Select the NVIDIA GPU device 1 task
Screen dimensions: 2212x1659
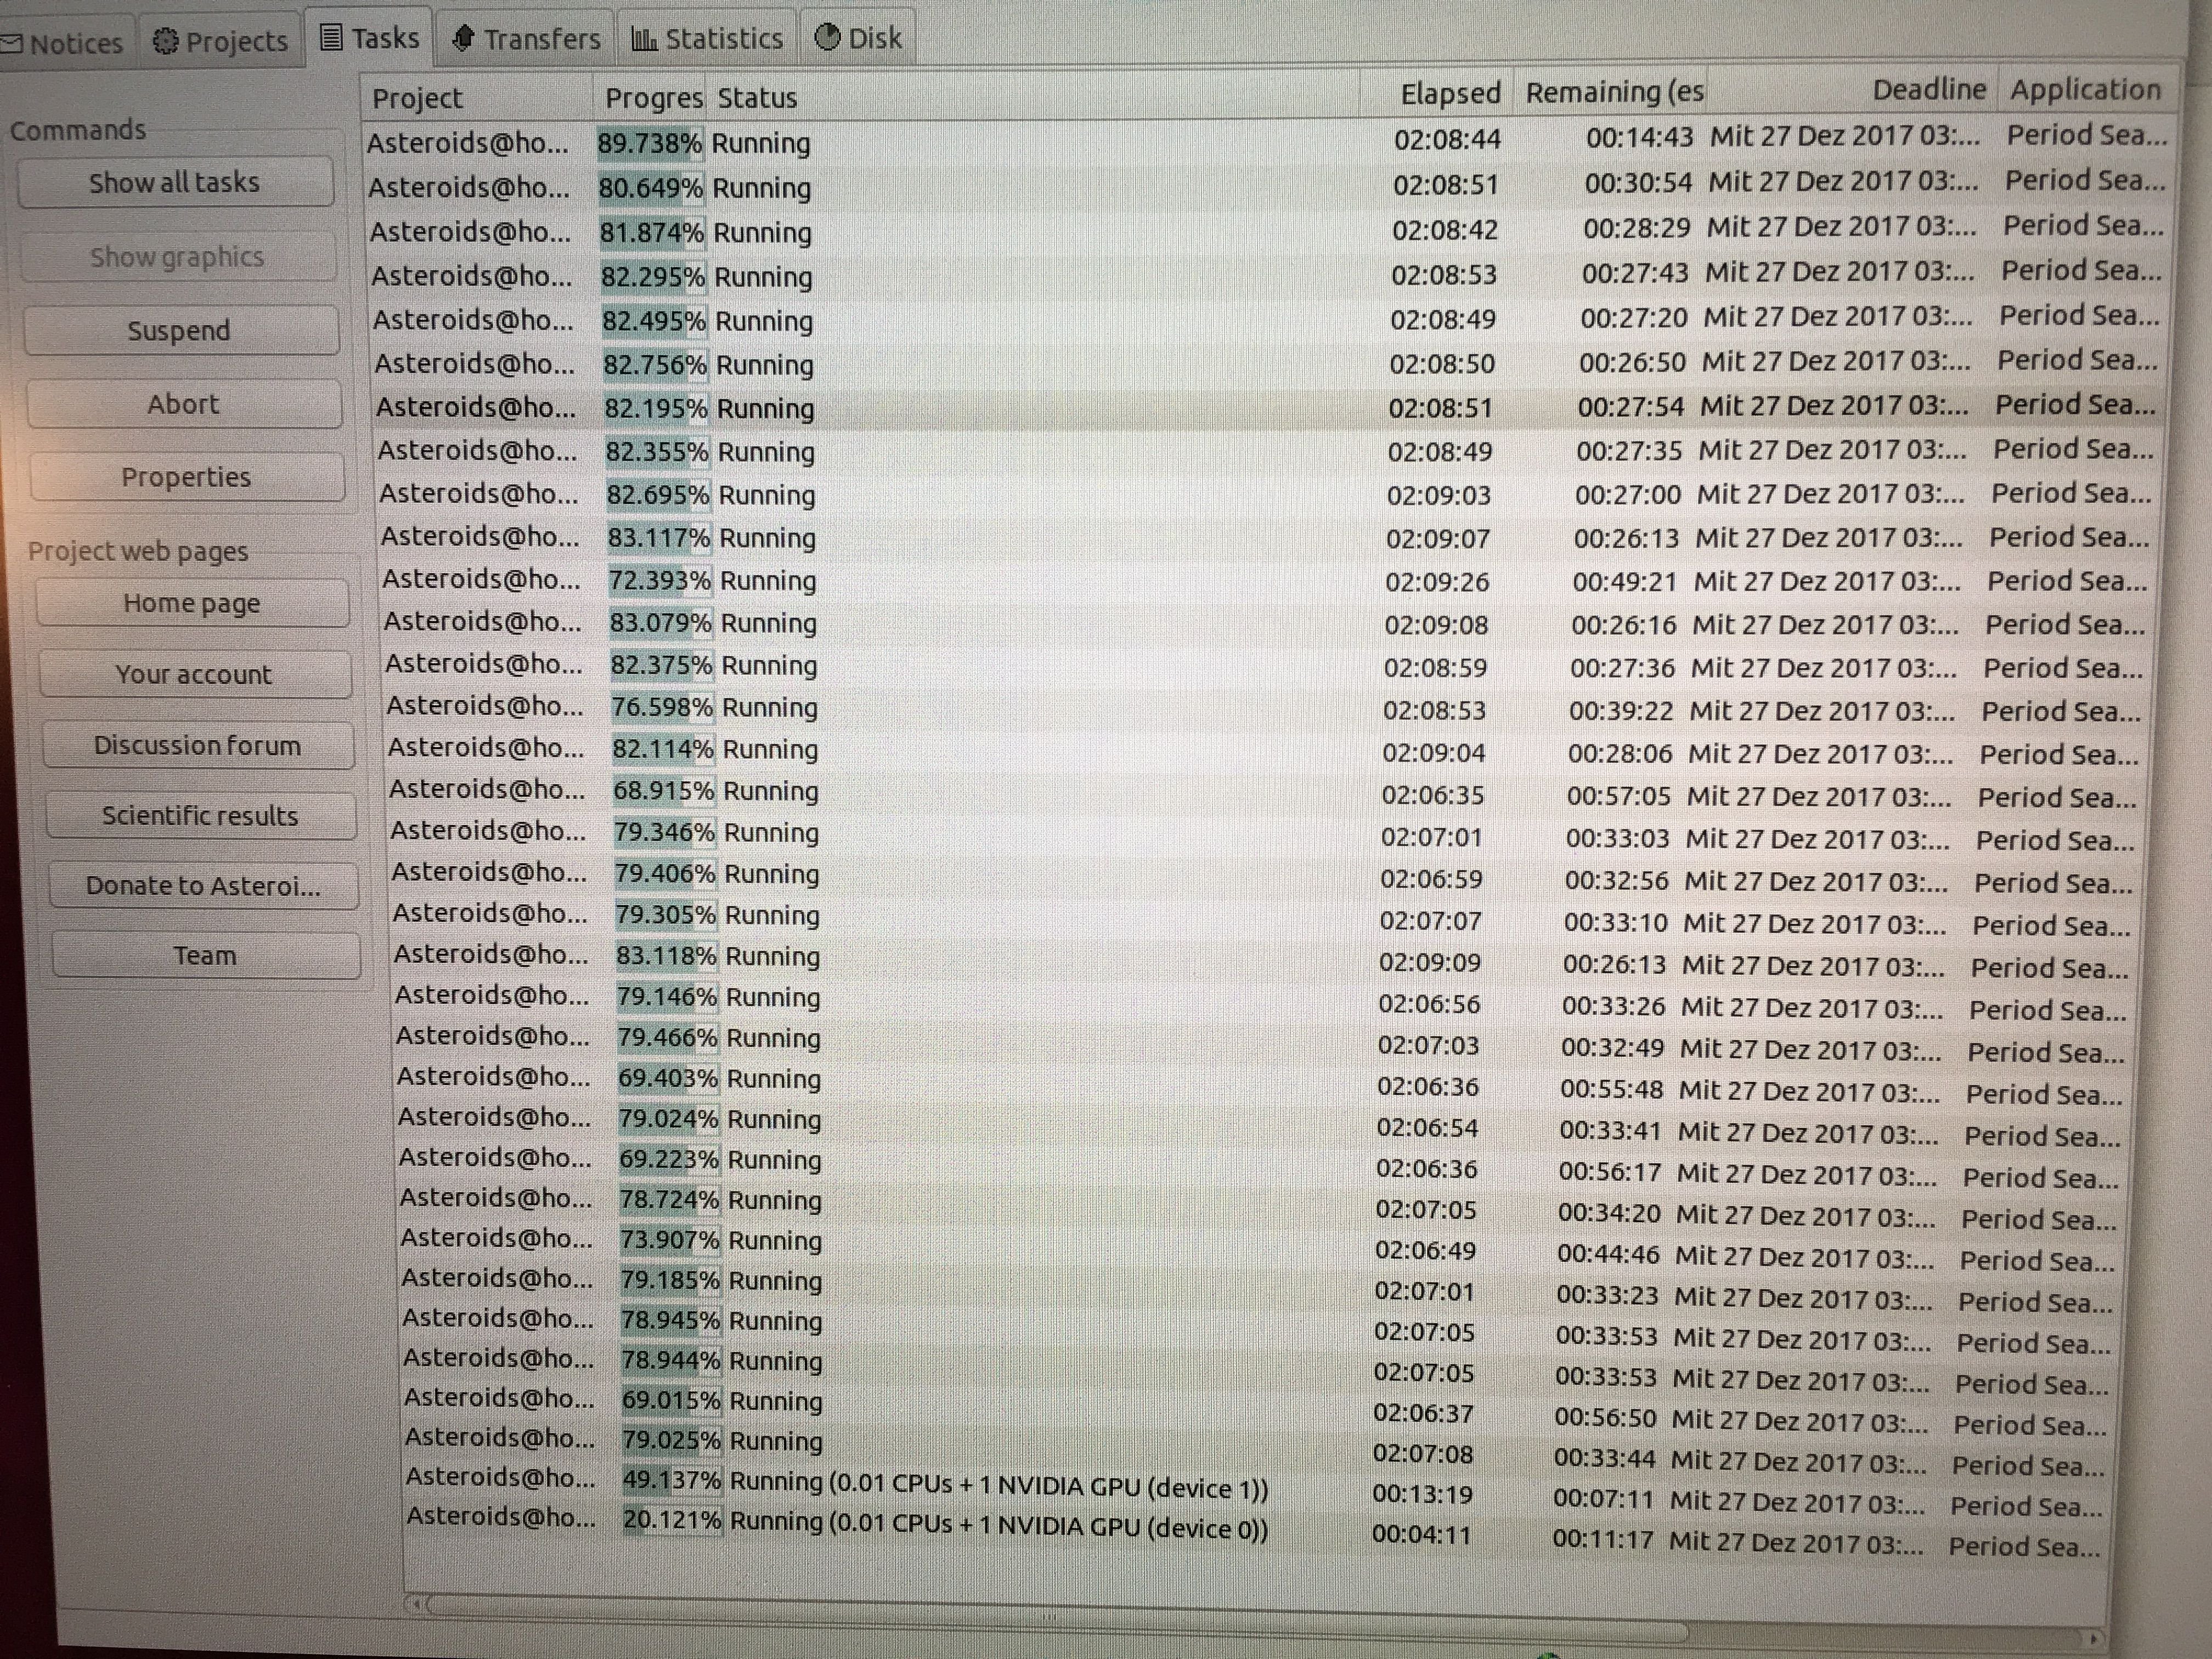tap(1255, 1489)
